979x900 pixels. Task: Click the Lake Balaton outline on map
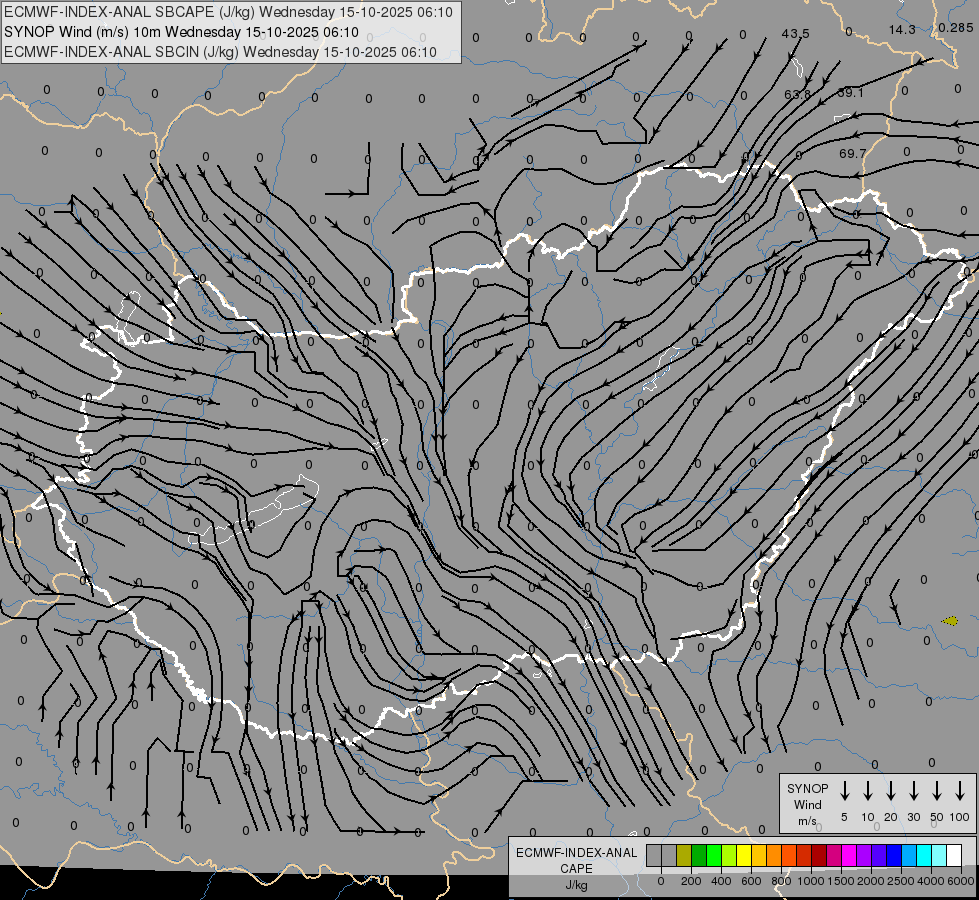coord(253,512)
